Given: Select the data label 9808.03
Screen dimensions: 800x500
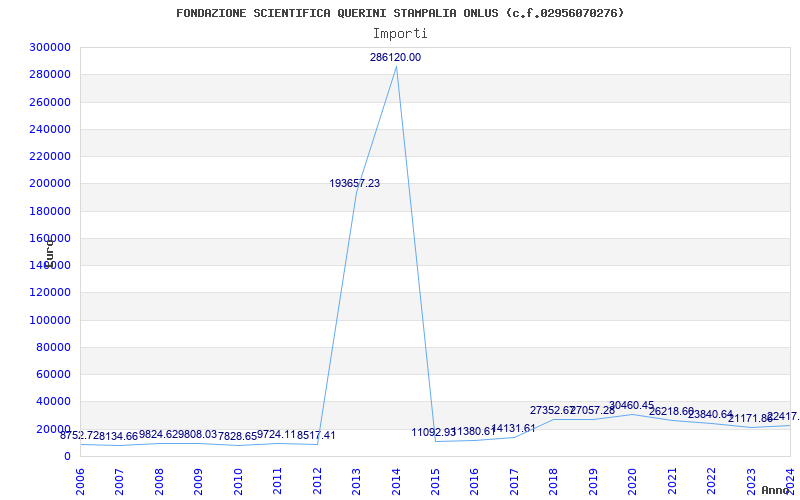Looking at the screenshot, I should [198, 435].
